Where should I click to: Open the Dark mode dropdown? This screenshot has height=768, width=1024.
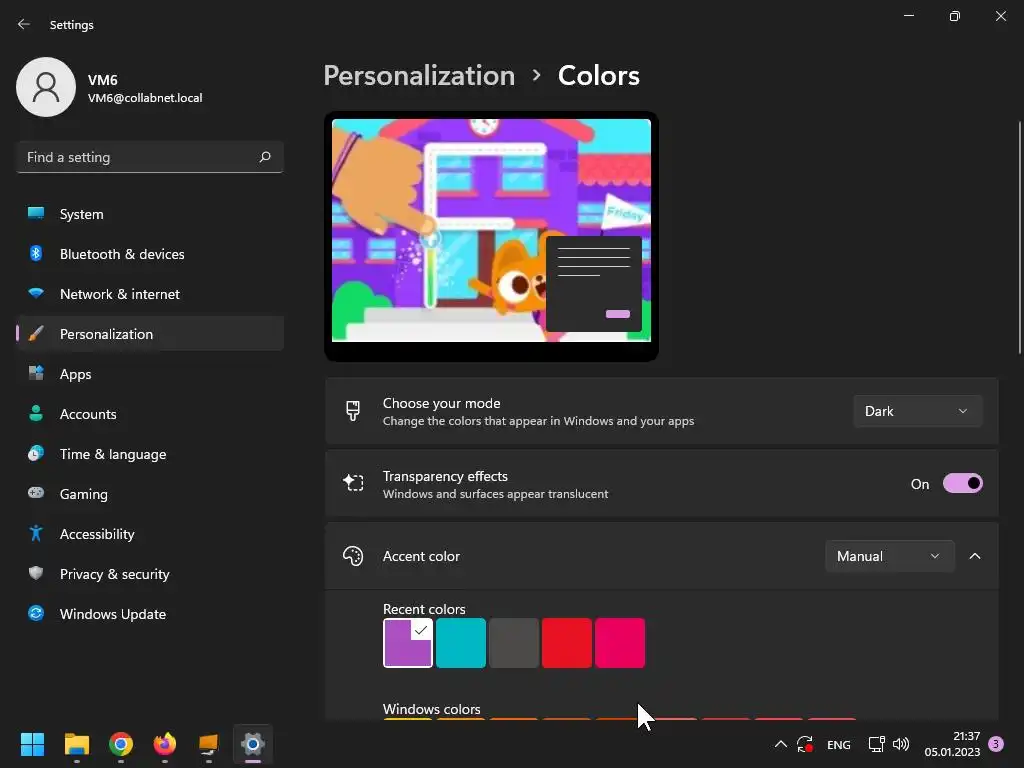pos(918,411)
